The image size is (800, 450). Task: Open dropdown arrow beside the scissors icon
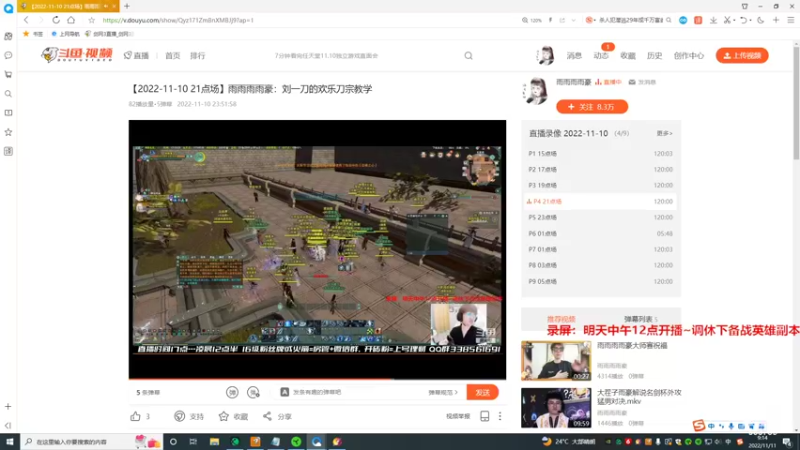click(734, 20)
